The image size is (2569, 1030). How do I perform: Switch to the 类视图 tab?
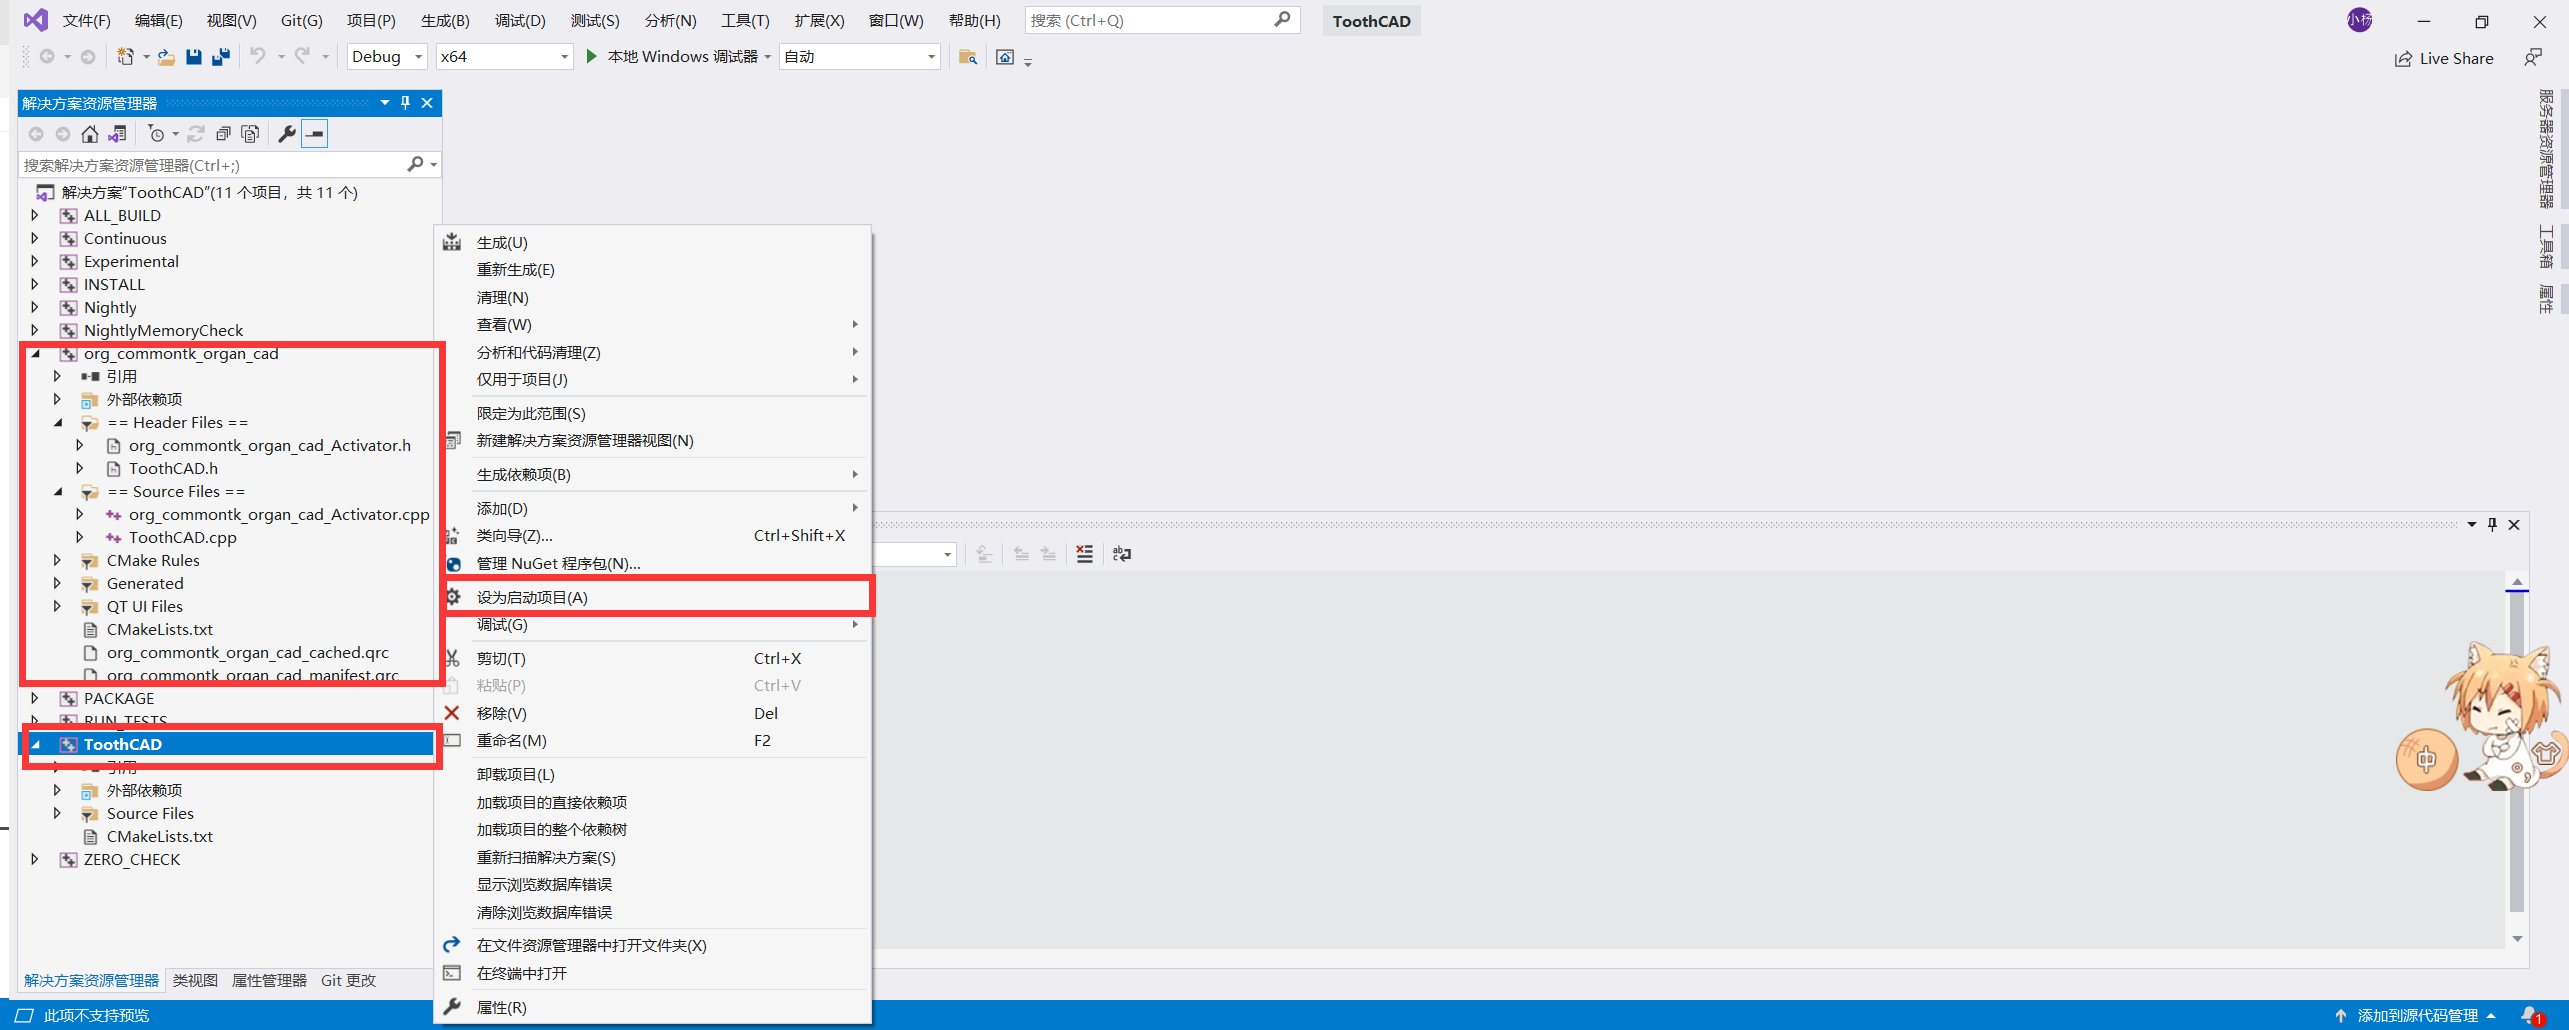(195, 980)
